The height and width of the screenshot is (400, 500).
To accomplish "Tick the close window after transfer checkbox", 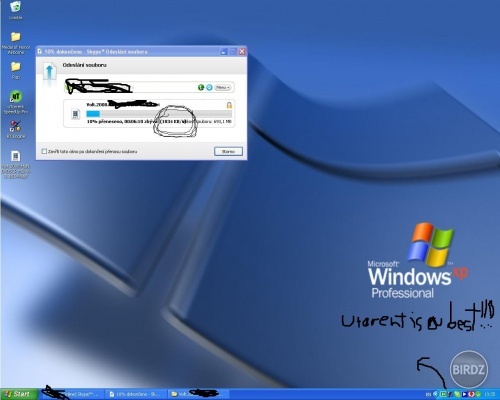I will [x=44, y=151].
